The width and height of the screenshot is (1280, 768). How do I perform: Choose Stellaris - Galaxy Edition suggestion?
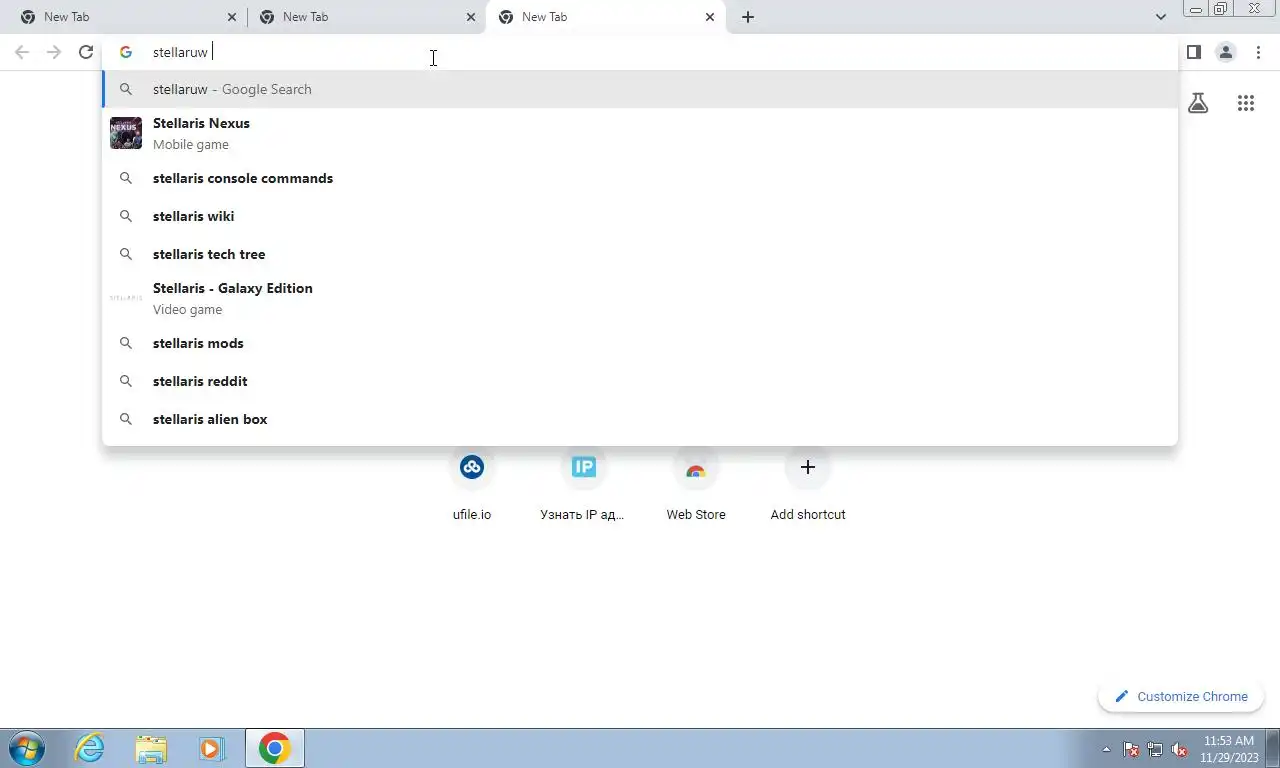(x=640, y=298)
